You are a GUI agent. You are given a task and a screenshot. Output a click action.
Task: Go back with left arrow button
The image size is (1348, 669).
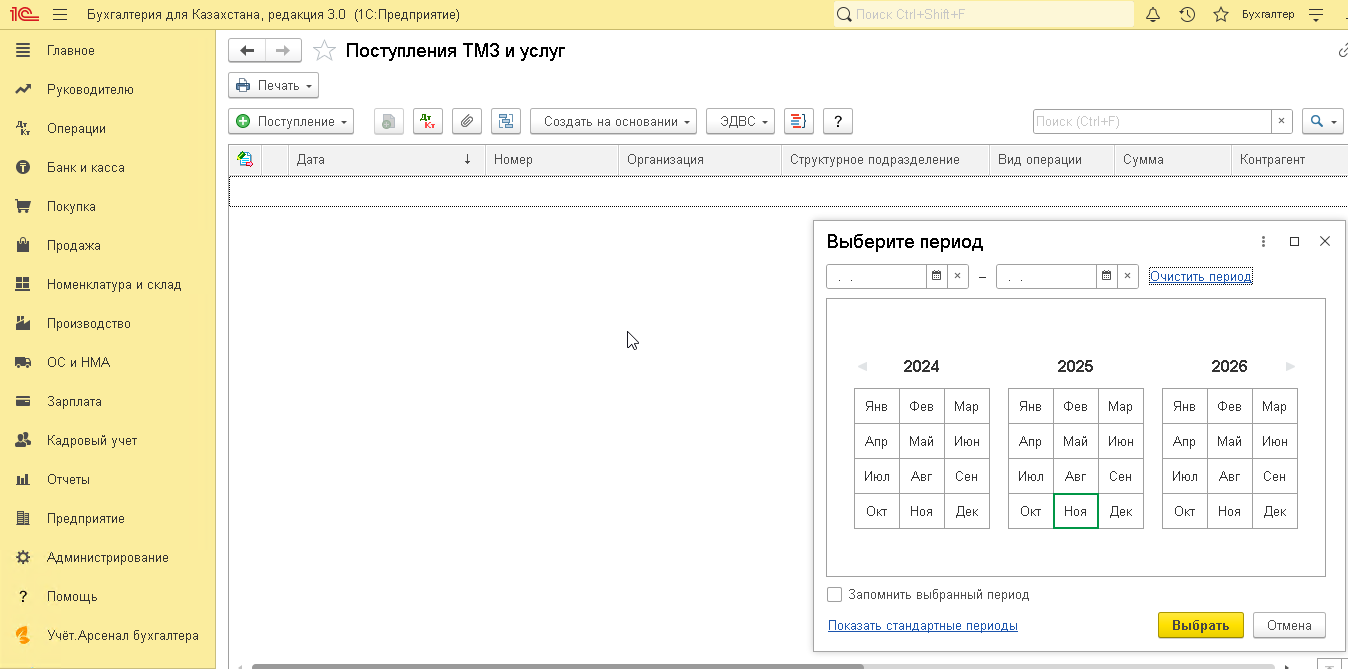pyautogui.click(x=247, y=51)
